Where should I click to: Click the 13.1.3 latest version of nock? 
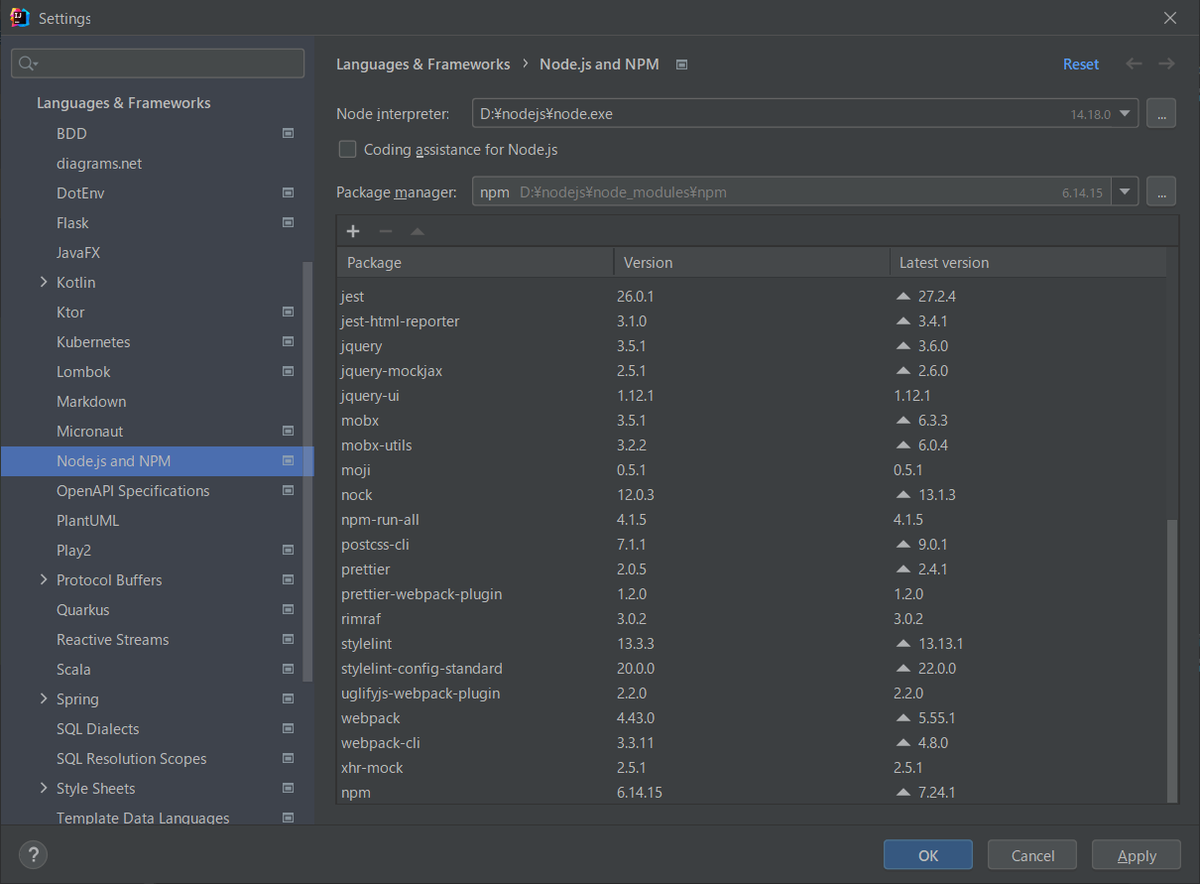tap(937, 495)
